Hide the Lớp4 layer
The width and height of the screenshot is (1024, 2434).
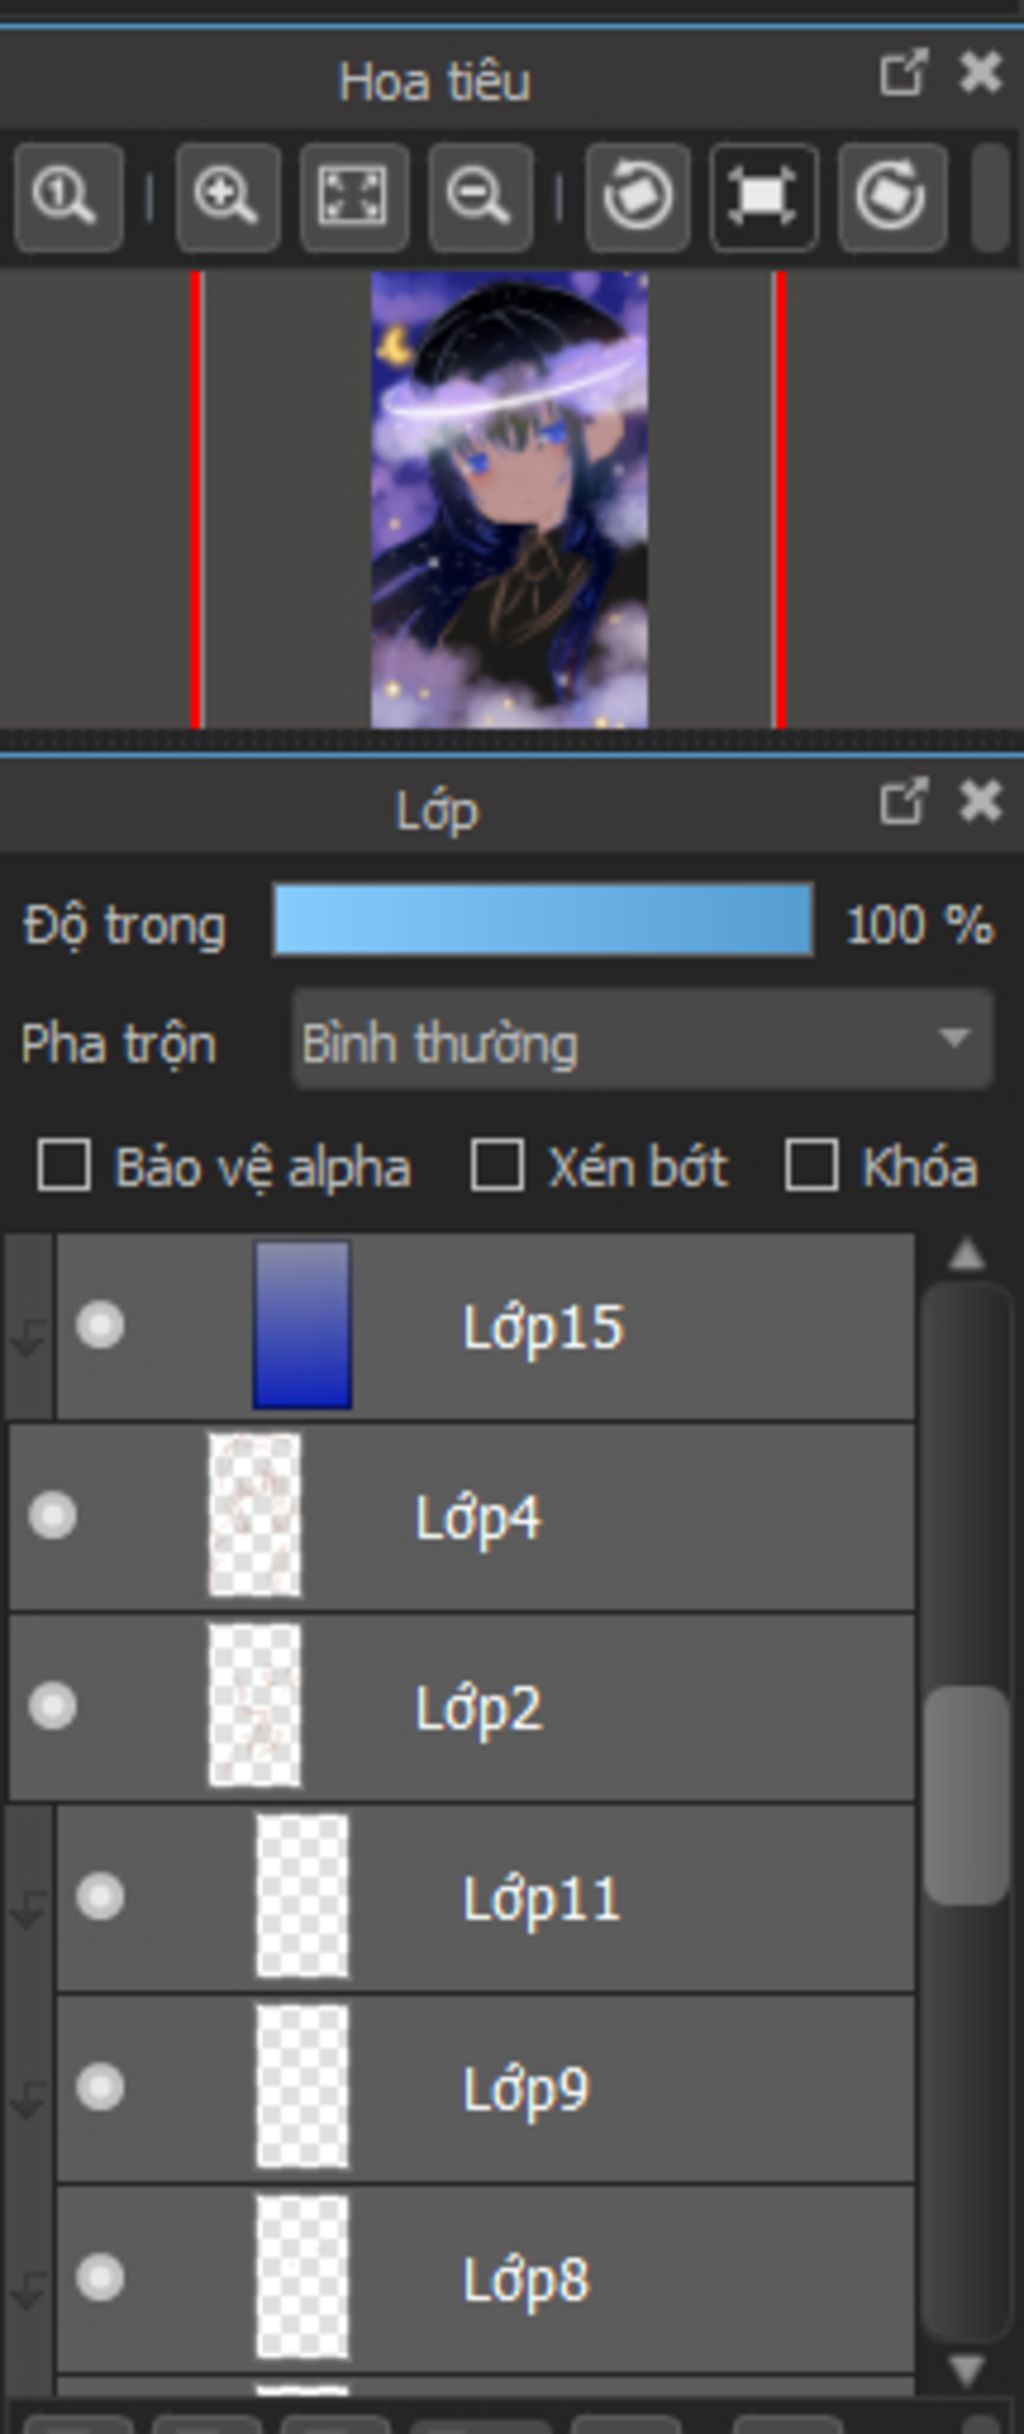pos(53,1515)
